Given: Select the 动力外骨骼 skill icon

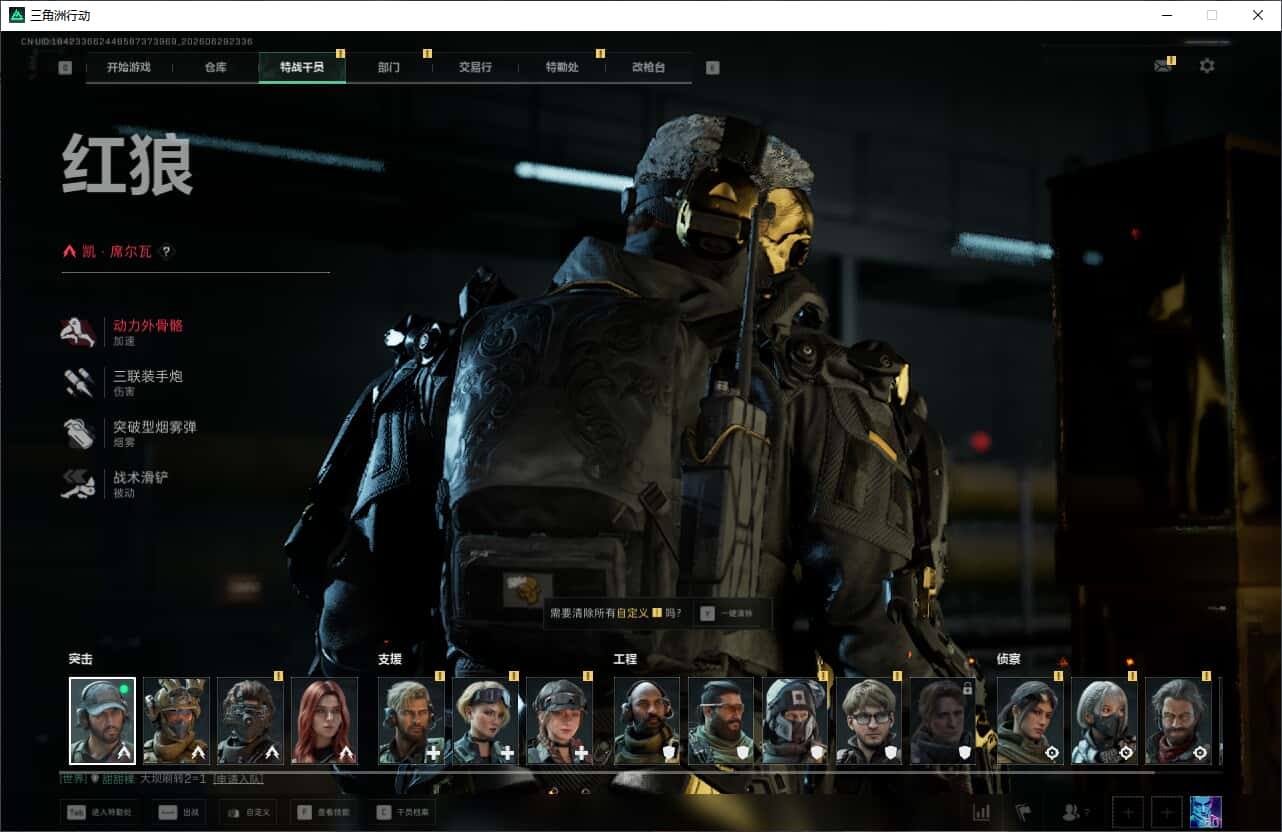Looking at the screenshot, I should [77, 332].
